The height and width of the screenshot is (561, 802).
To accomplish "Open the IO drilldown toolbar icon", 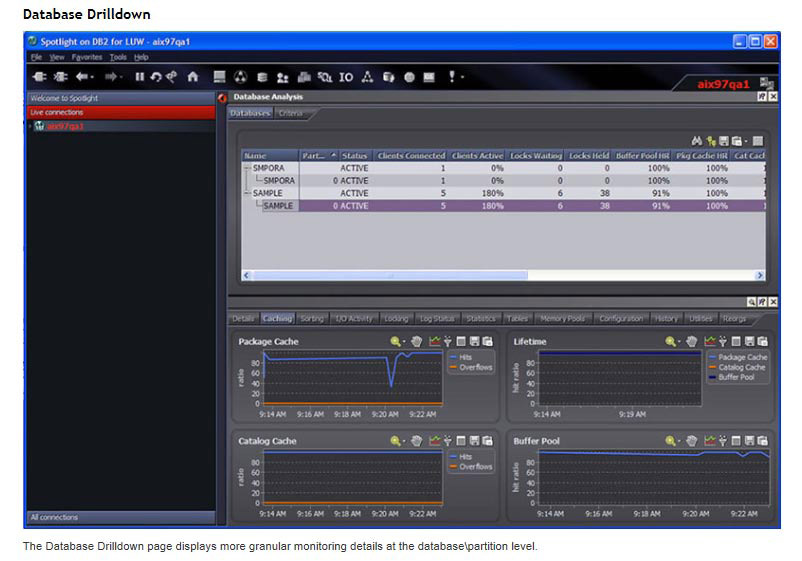I will tap(346, 77).
